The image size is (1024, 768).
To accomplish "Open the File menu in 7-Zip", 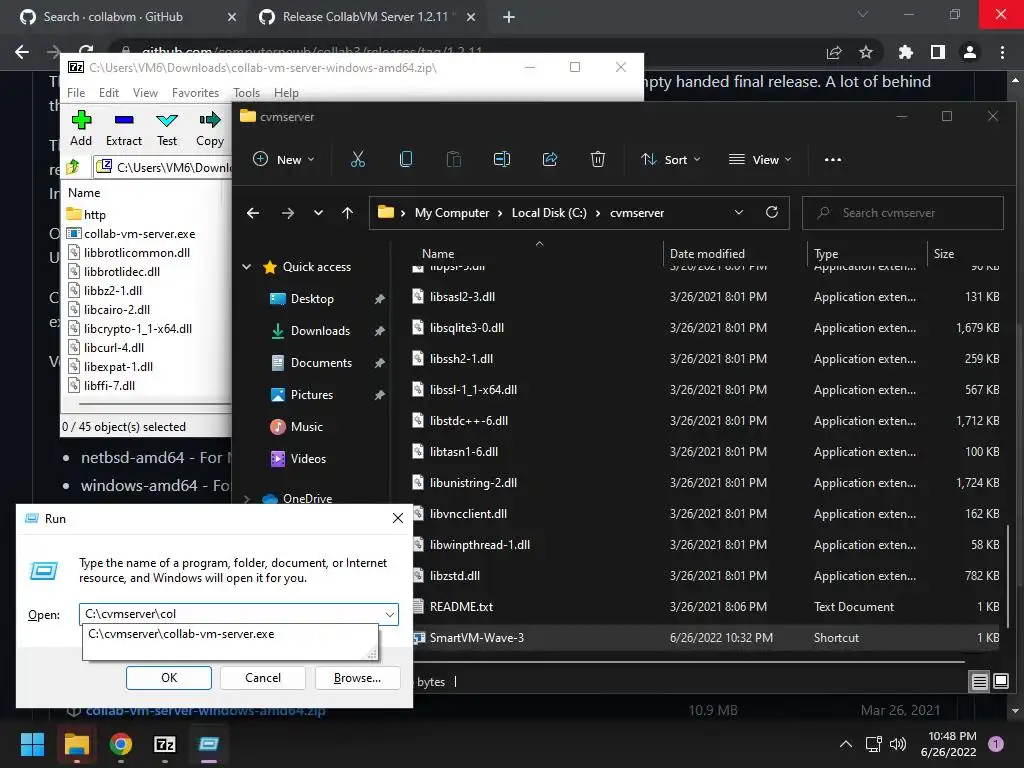I will [76, 93].
